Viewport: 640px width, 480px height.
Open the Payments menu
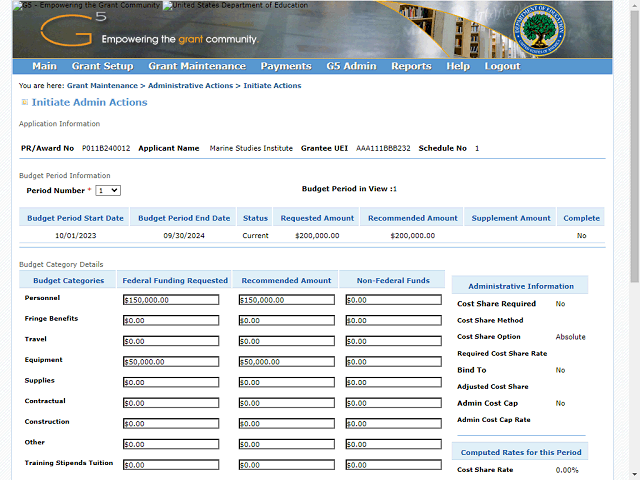click(286, 67)
